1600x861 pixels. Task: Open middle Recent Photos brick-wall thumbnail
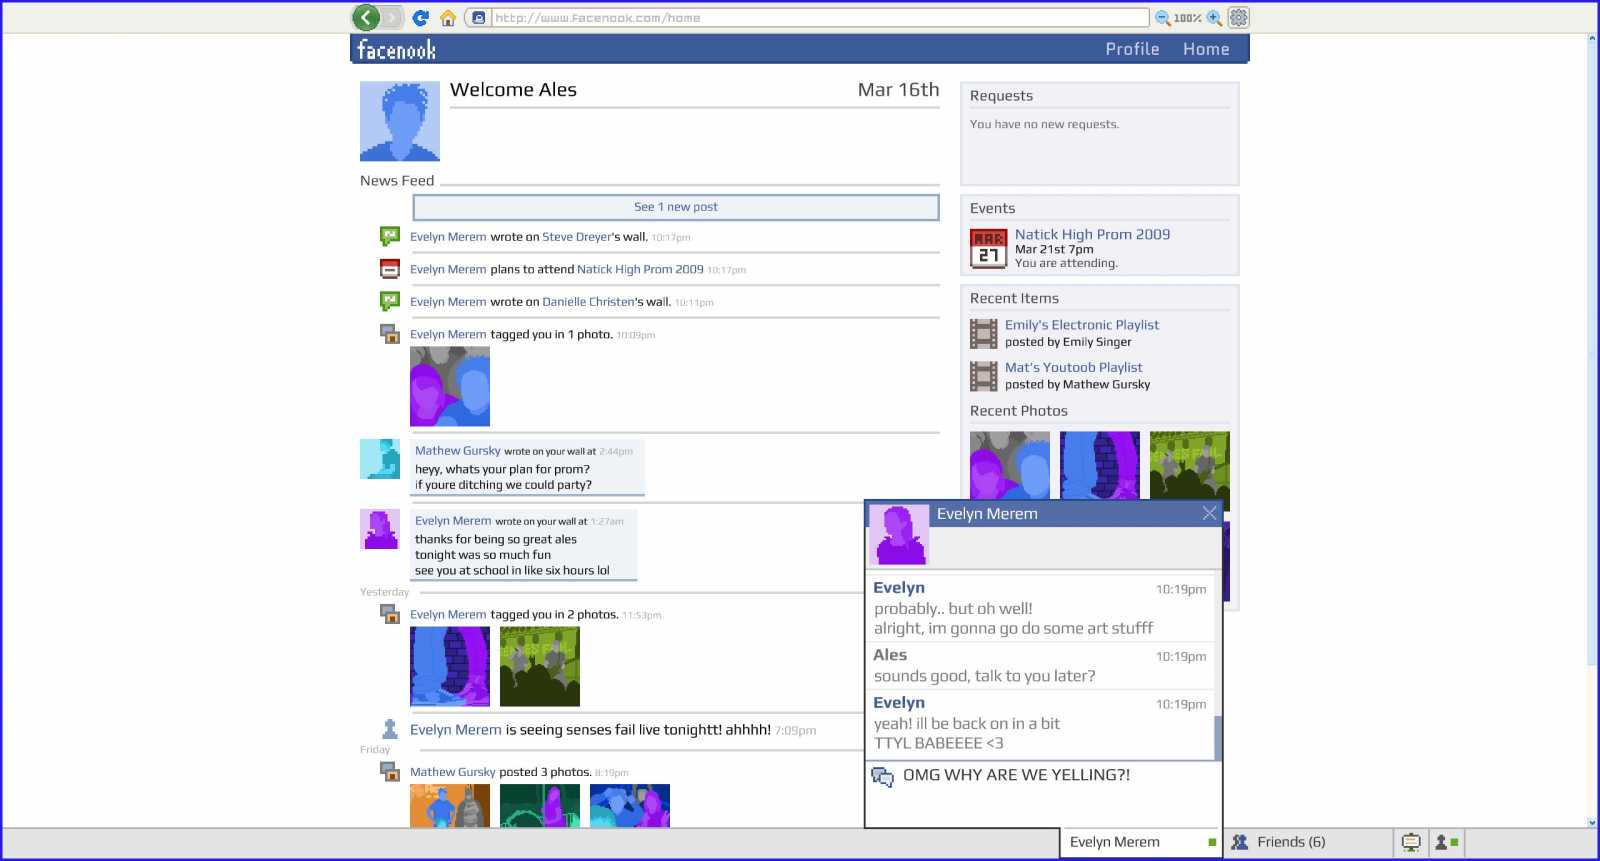pos(1100,466)
